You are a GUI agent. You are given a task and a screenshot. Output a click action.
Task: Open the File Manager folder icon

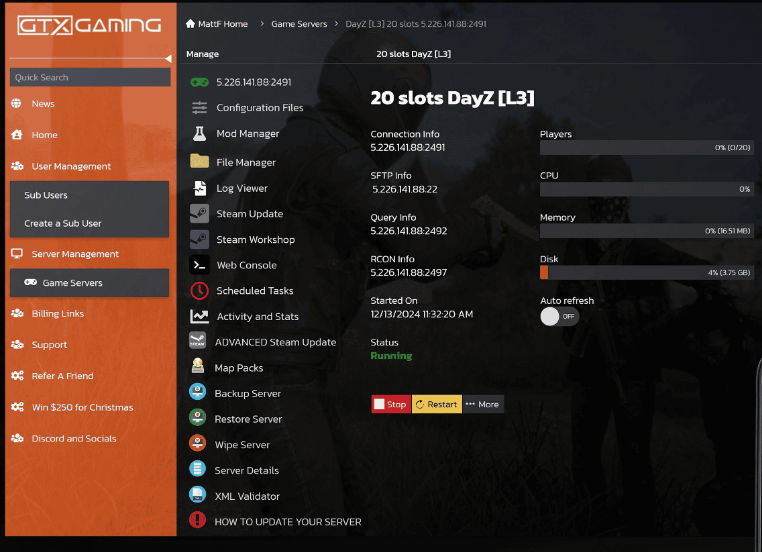click(199, 161)
